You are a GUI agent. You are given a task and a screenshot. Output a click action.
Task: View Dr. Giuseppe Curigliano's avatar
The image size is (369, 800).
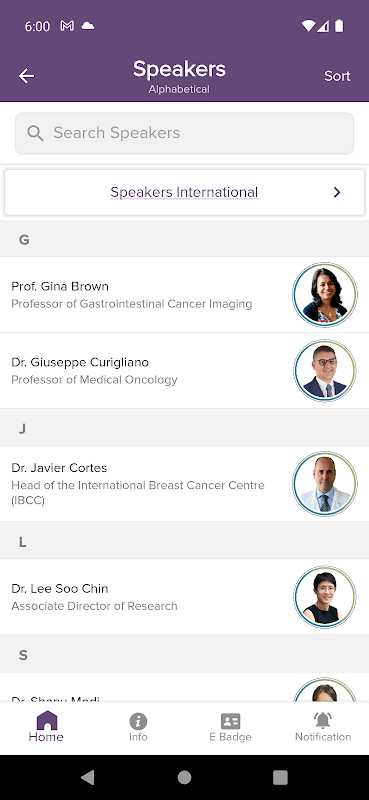[x=325, y=370]
